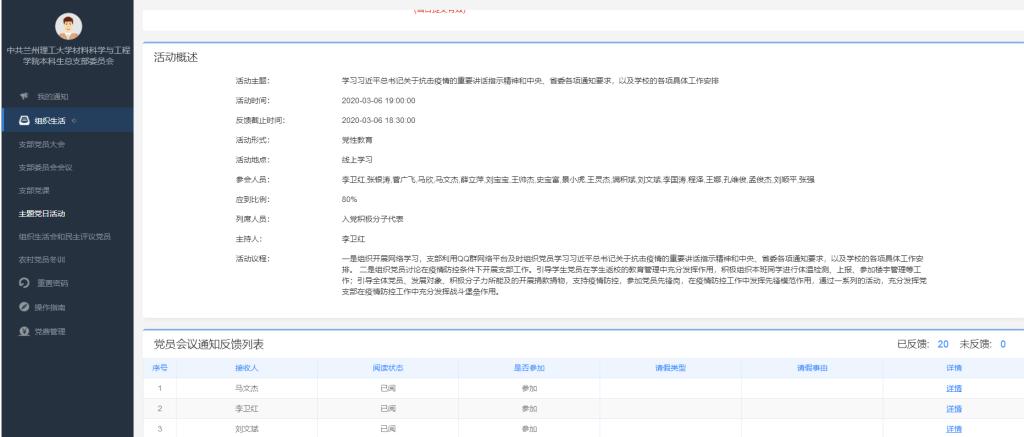Open 支部党员大会 in the sidebar
Screen dimensions: 1024x437
pyautogui.click(x=42, y=144)
